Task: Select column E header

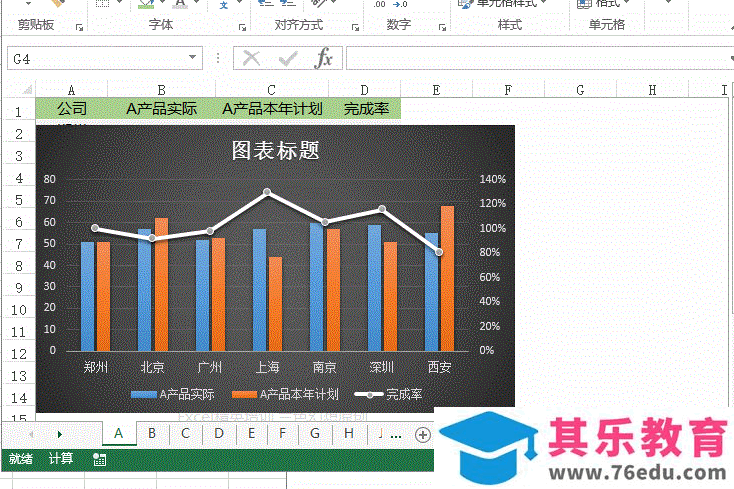Action: pyautogui.click(x=436, y=90)
